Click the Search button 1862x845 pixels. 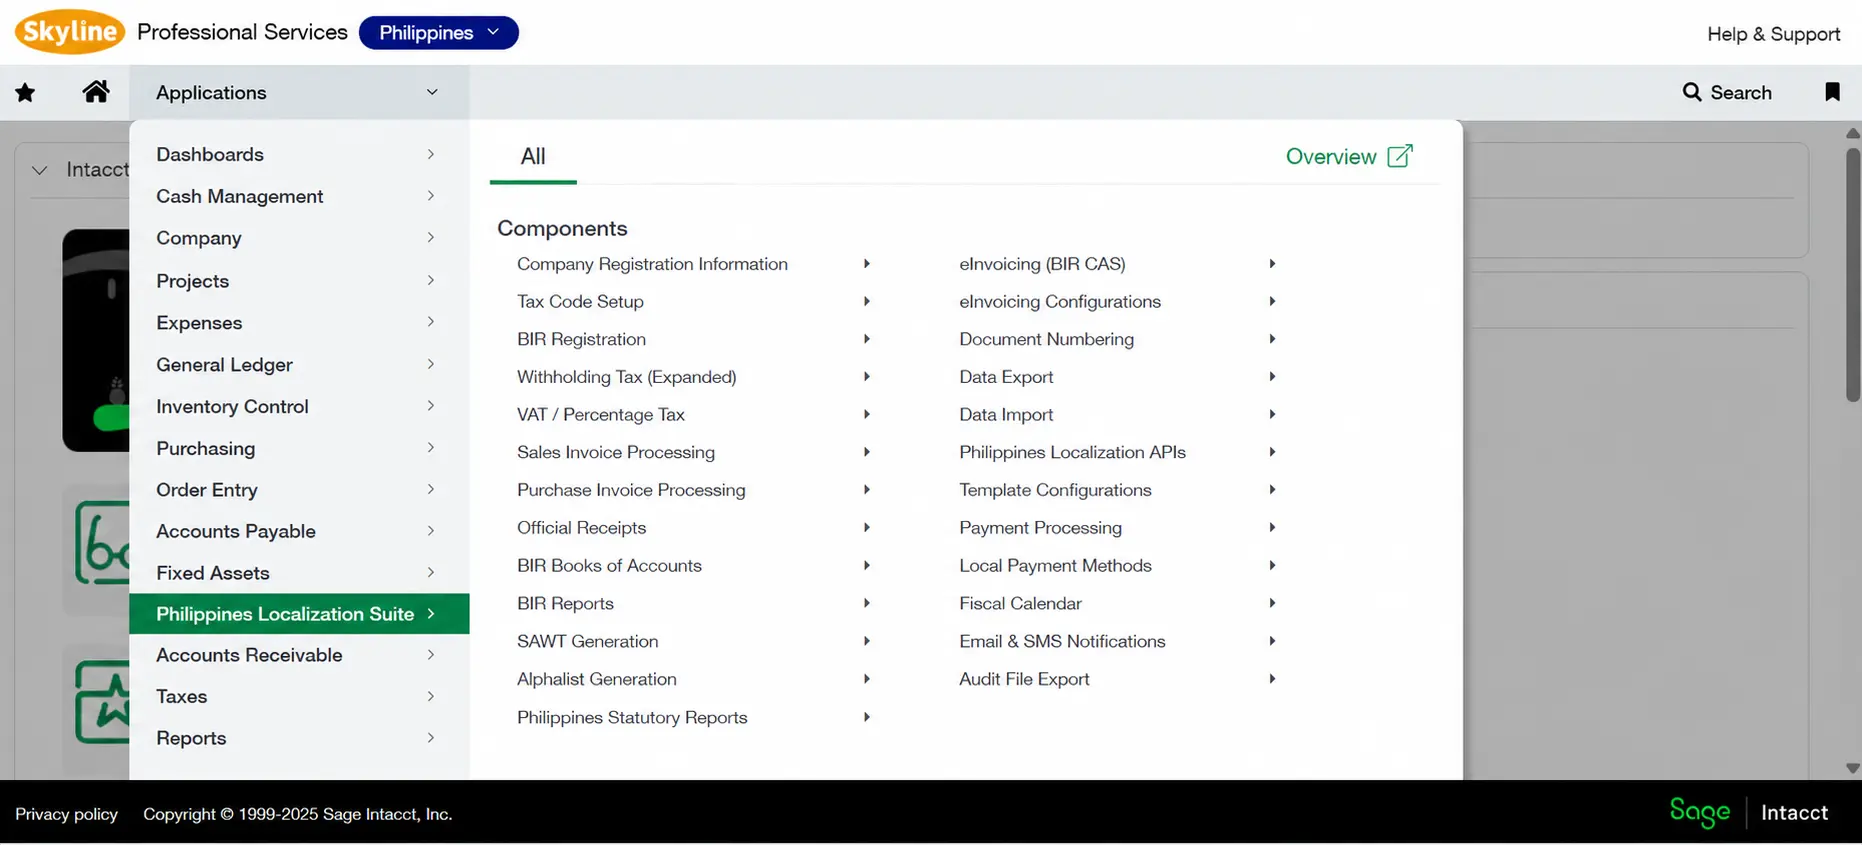(1727, 92)
